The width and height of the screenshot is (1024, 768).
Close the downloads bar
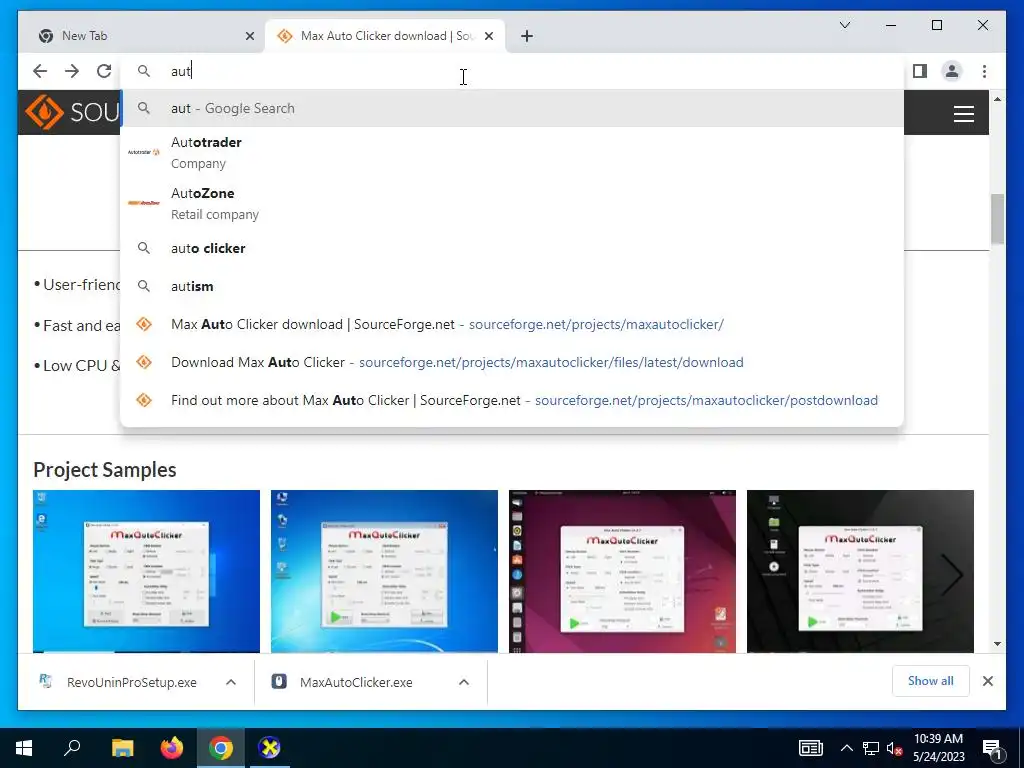(x=987, y=681)
